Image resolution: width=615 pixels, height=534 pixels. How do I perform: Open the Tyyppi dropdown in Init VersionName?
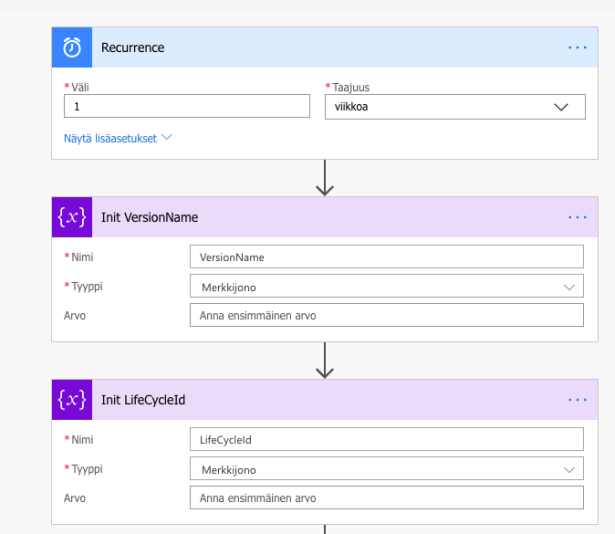pyautogui.click(x=386, y=287)
